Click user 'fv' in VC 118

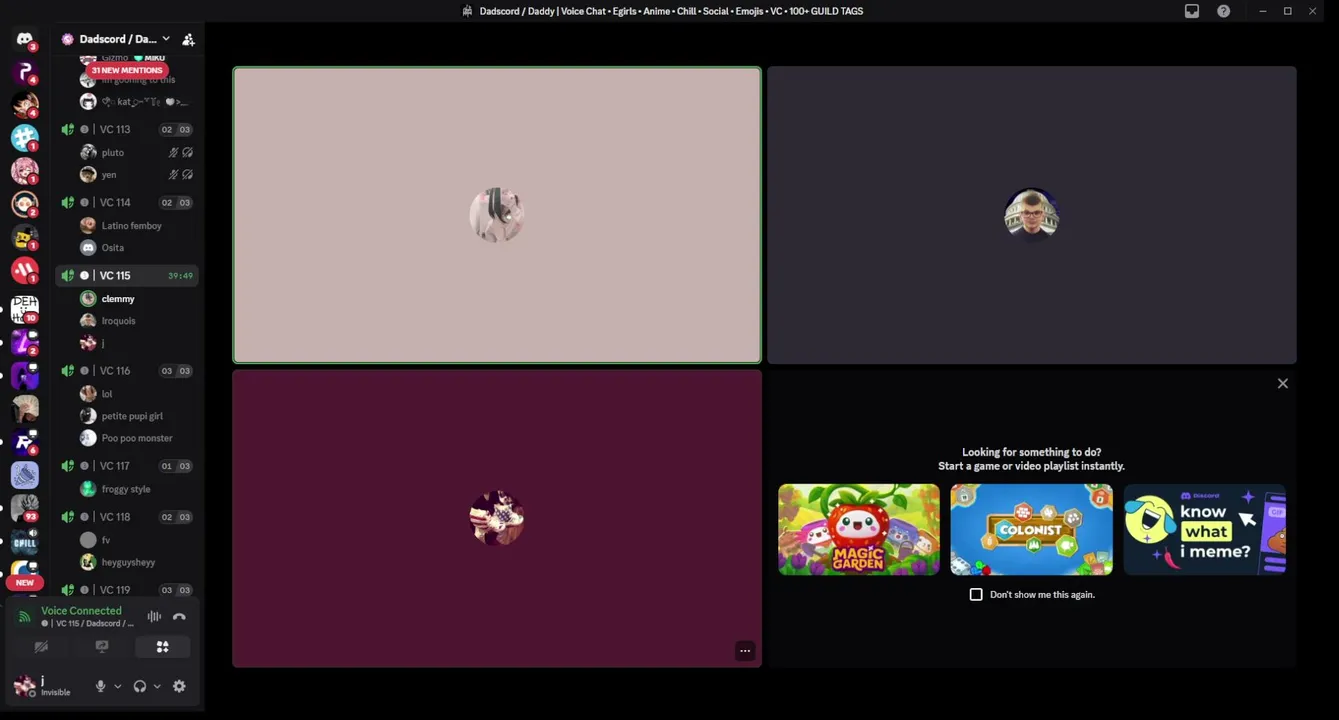137,539
